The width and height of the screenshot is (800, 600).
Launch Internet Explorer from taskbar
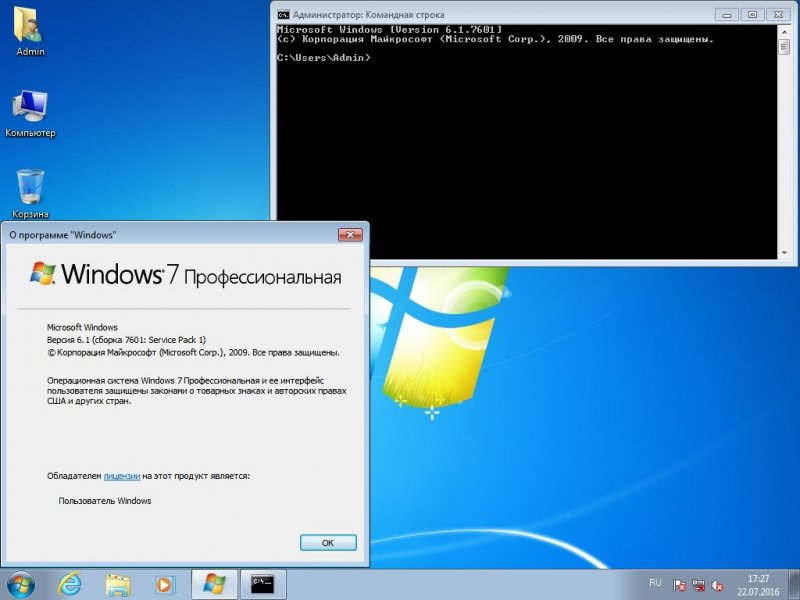[x=69, y=585]
